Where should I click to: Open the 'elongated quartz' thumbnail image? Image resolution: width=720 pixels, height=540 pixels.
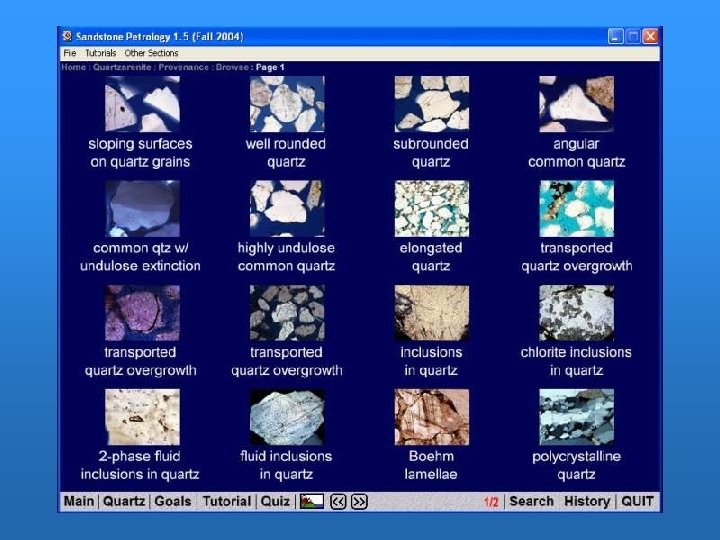[432, 208]
